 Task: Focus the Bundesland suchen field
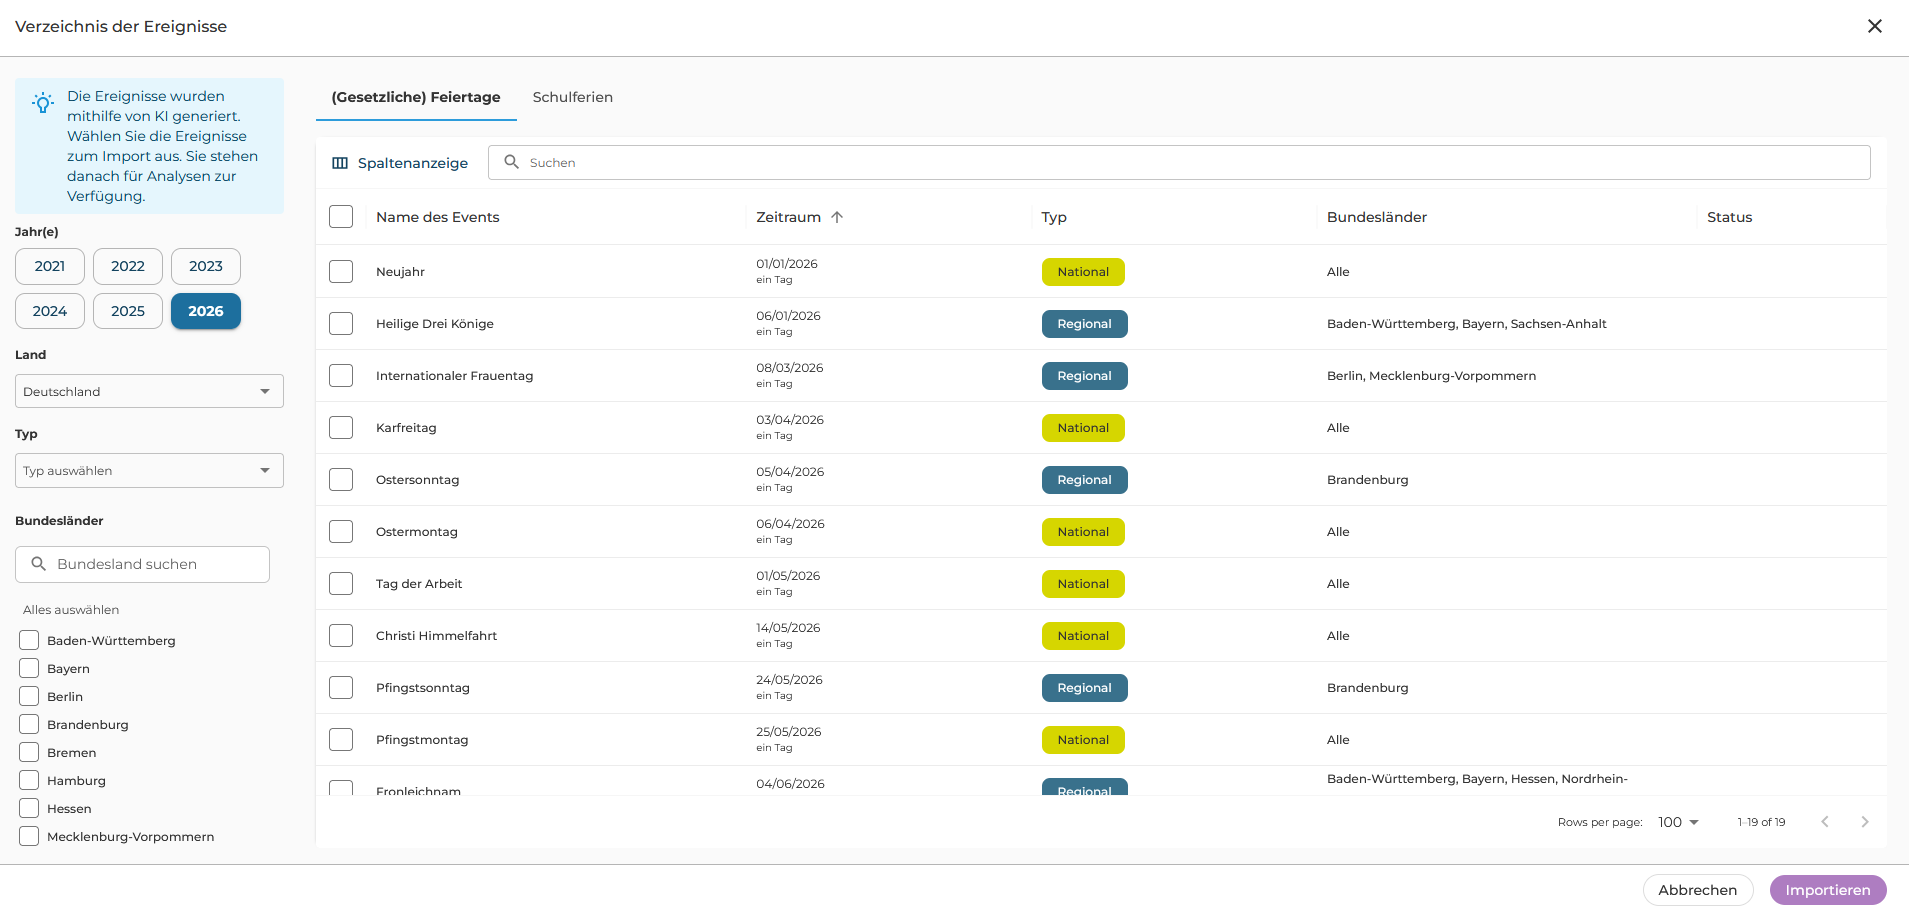coord(142,564)
